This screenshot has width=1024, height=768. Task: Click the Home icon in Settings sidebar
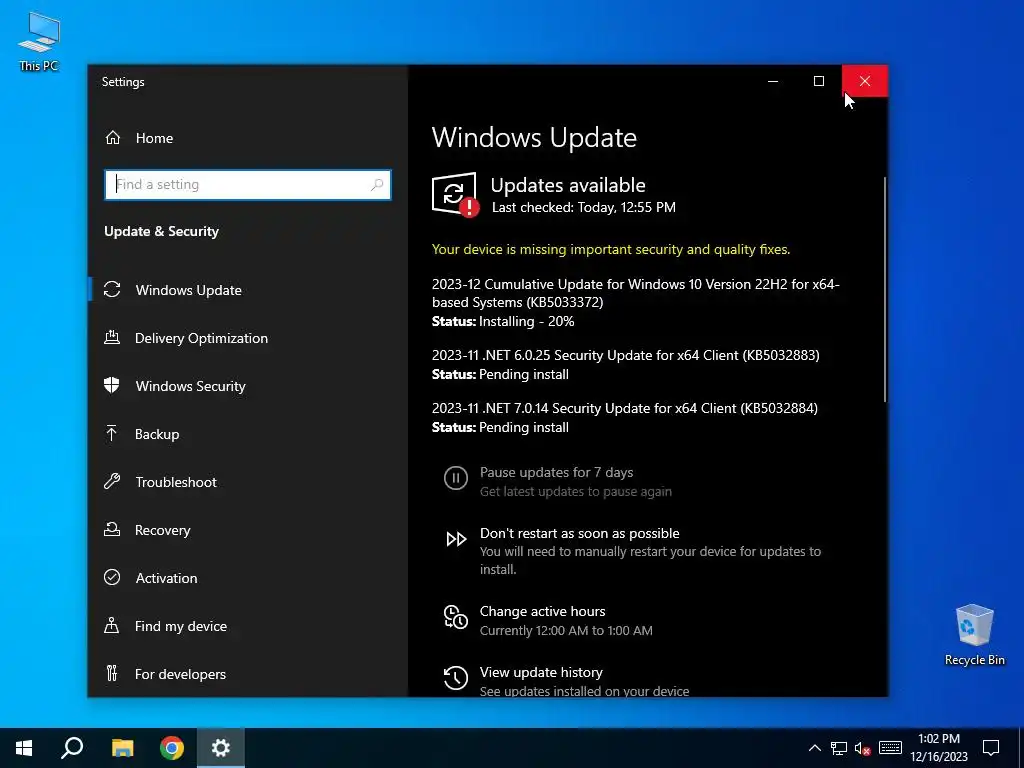113,138
